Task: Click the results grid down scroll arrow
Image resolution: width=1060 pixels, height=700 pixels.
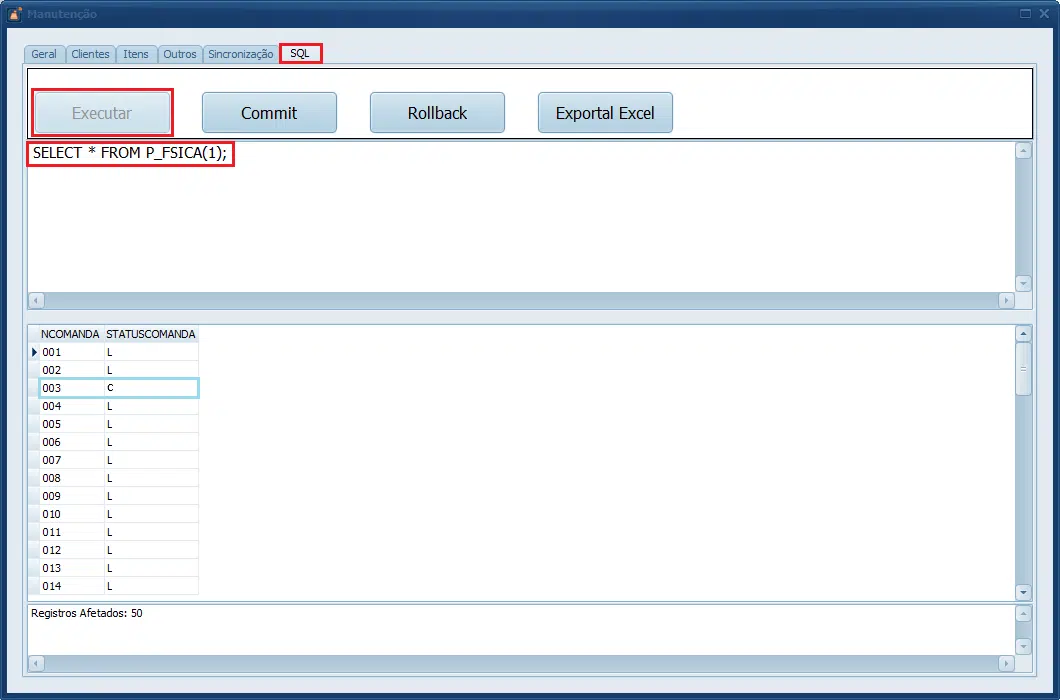Action: tap(1023, 592)
